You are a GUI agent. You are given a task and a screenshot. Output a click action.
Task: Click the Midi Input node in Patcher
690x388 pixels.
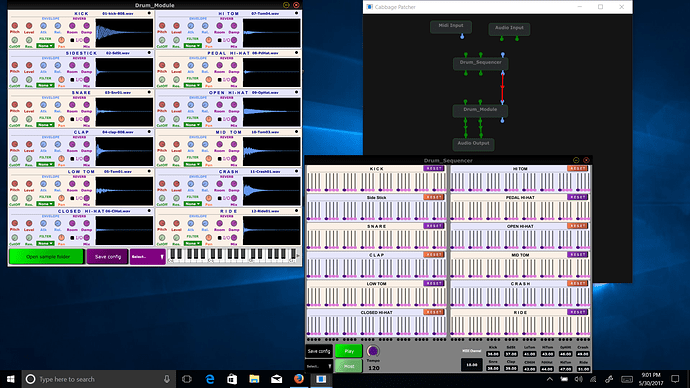pos(451,26)
